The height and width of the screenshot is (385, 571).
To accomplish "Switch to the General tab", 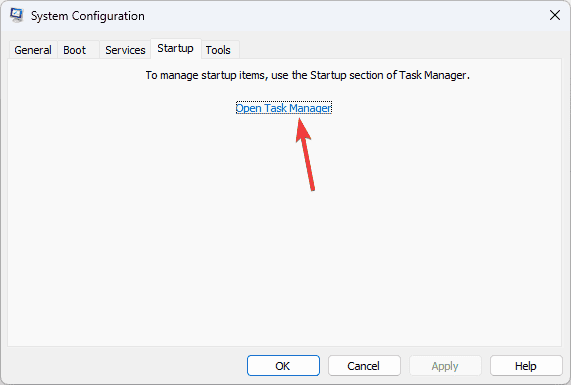I will [33, 50].
